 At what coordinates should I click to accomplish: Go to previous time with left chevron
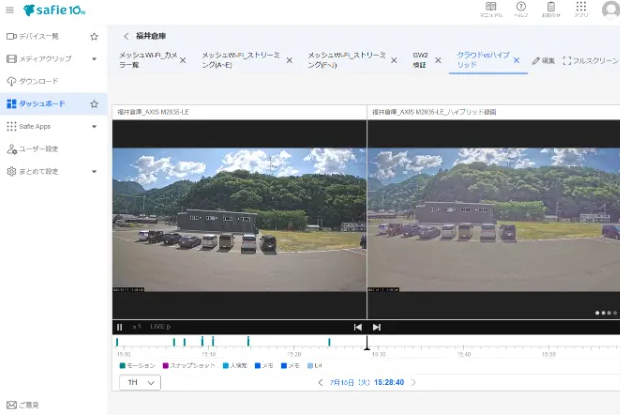tap(320, 383)
